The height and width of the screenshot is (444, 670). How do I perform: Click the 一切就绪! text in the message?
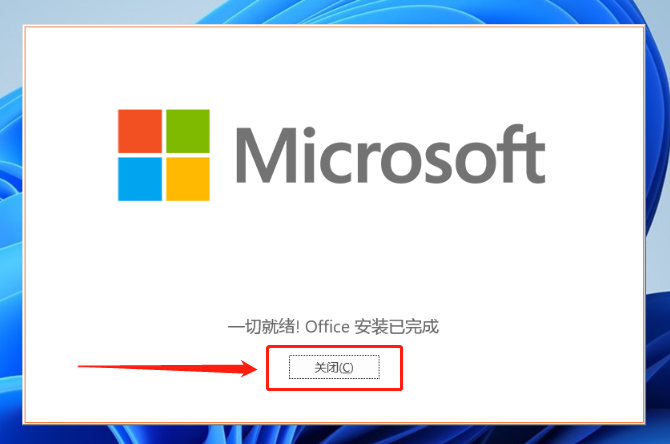point(264,327)
